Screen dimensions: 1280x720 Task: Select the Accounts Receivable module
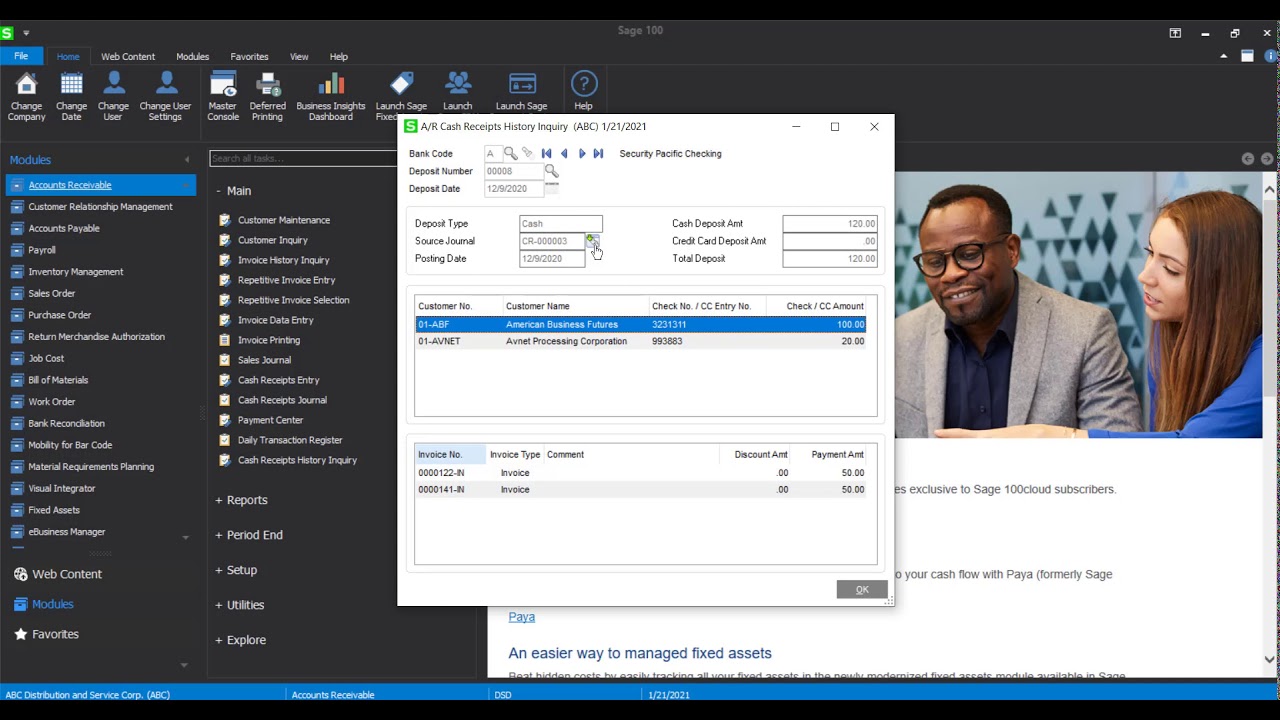point(101,185)
